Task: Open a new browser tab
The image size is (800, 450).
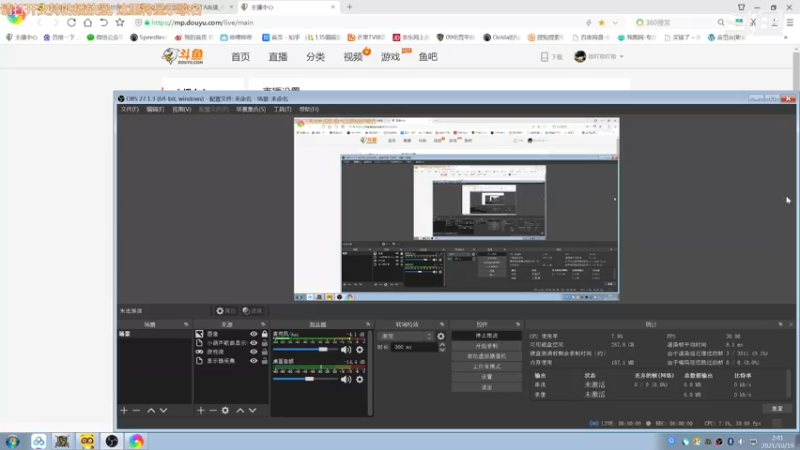Action: [x=349, y=7]
